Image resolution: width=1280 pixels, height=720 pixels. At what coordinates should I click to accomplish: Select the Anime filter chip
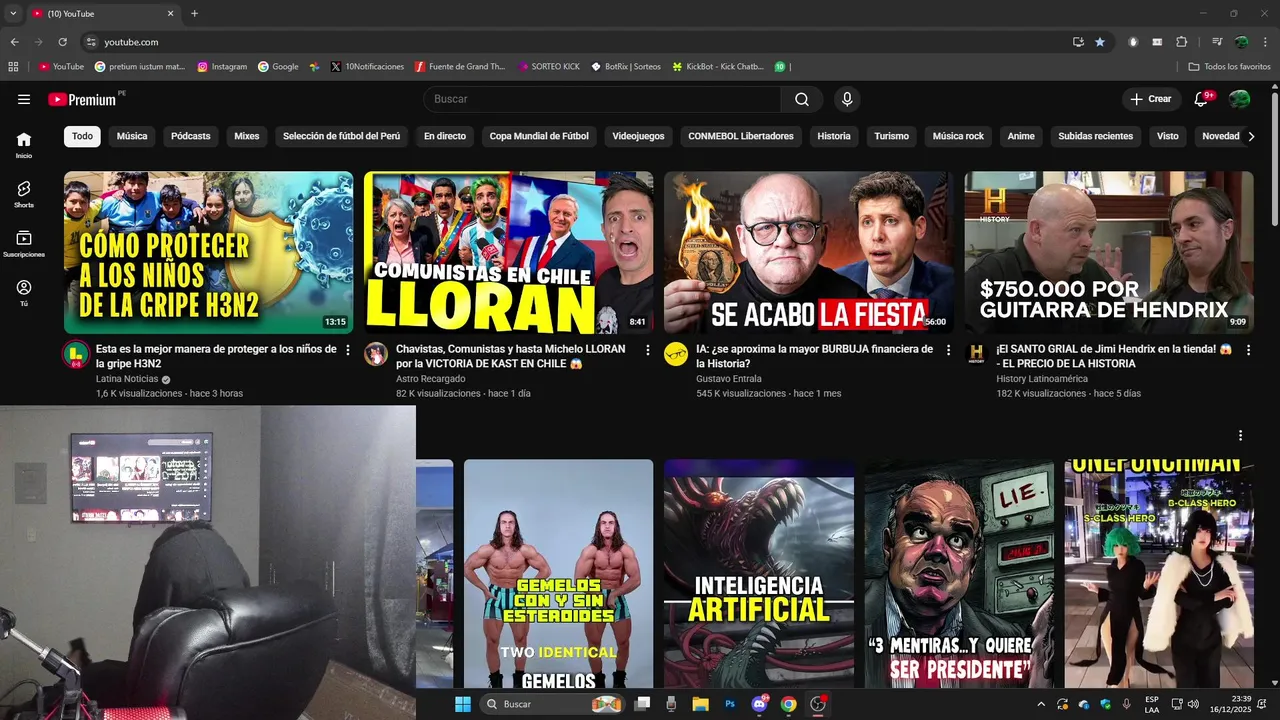click(1021, 136)
